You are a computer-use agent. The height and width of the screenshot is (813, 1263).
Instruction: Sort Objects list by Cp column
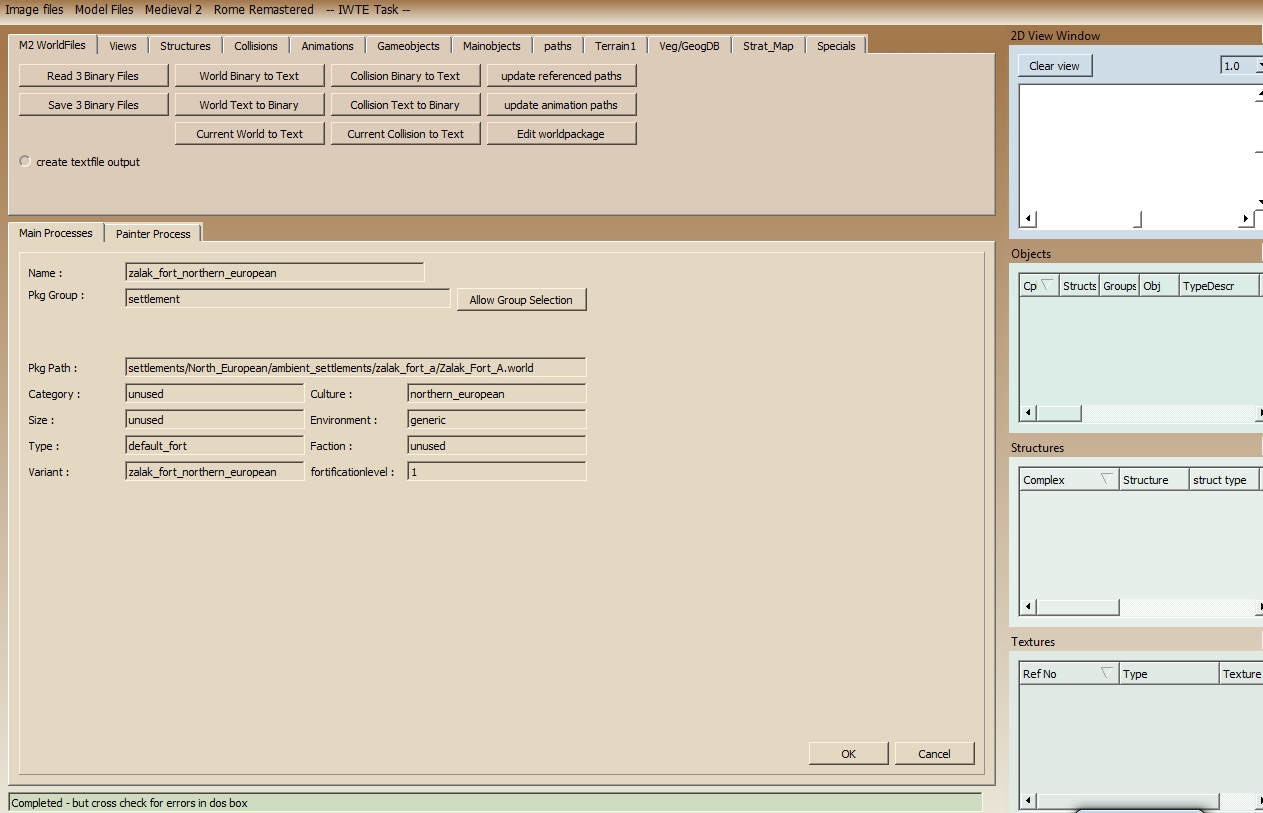(x=1039, y=286)
